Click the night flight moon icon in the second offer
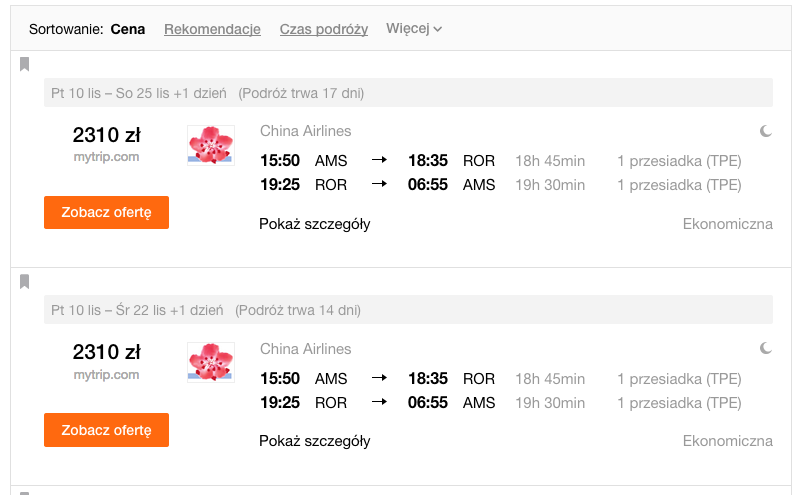This screenshot has width=809, height=495. point(766,348)
